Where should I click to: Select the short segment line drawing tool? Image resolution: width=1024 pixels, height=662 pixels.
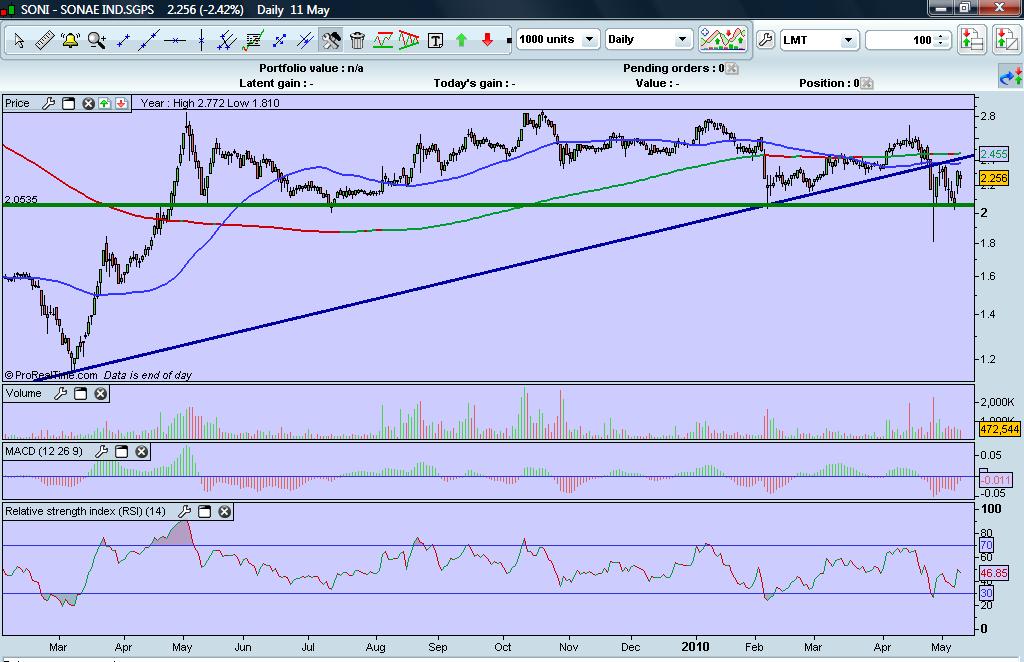[123, 40]
